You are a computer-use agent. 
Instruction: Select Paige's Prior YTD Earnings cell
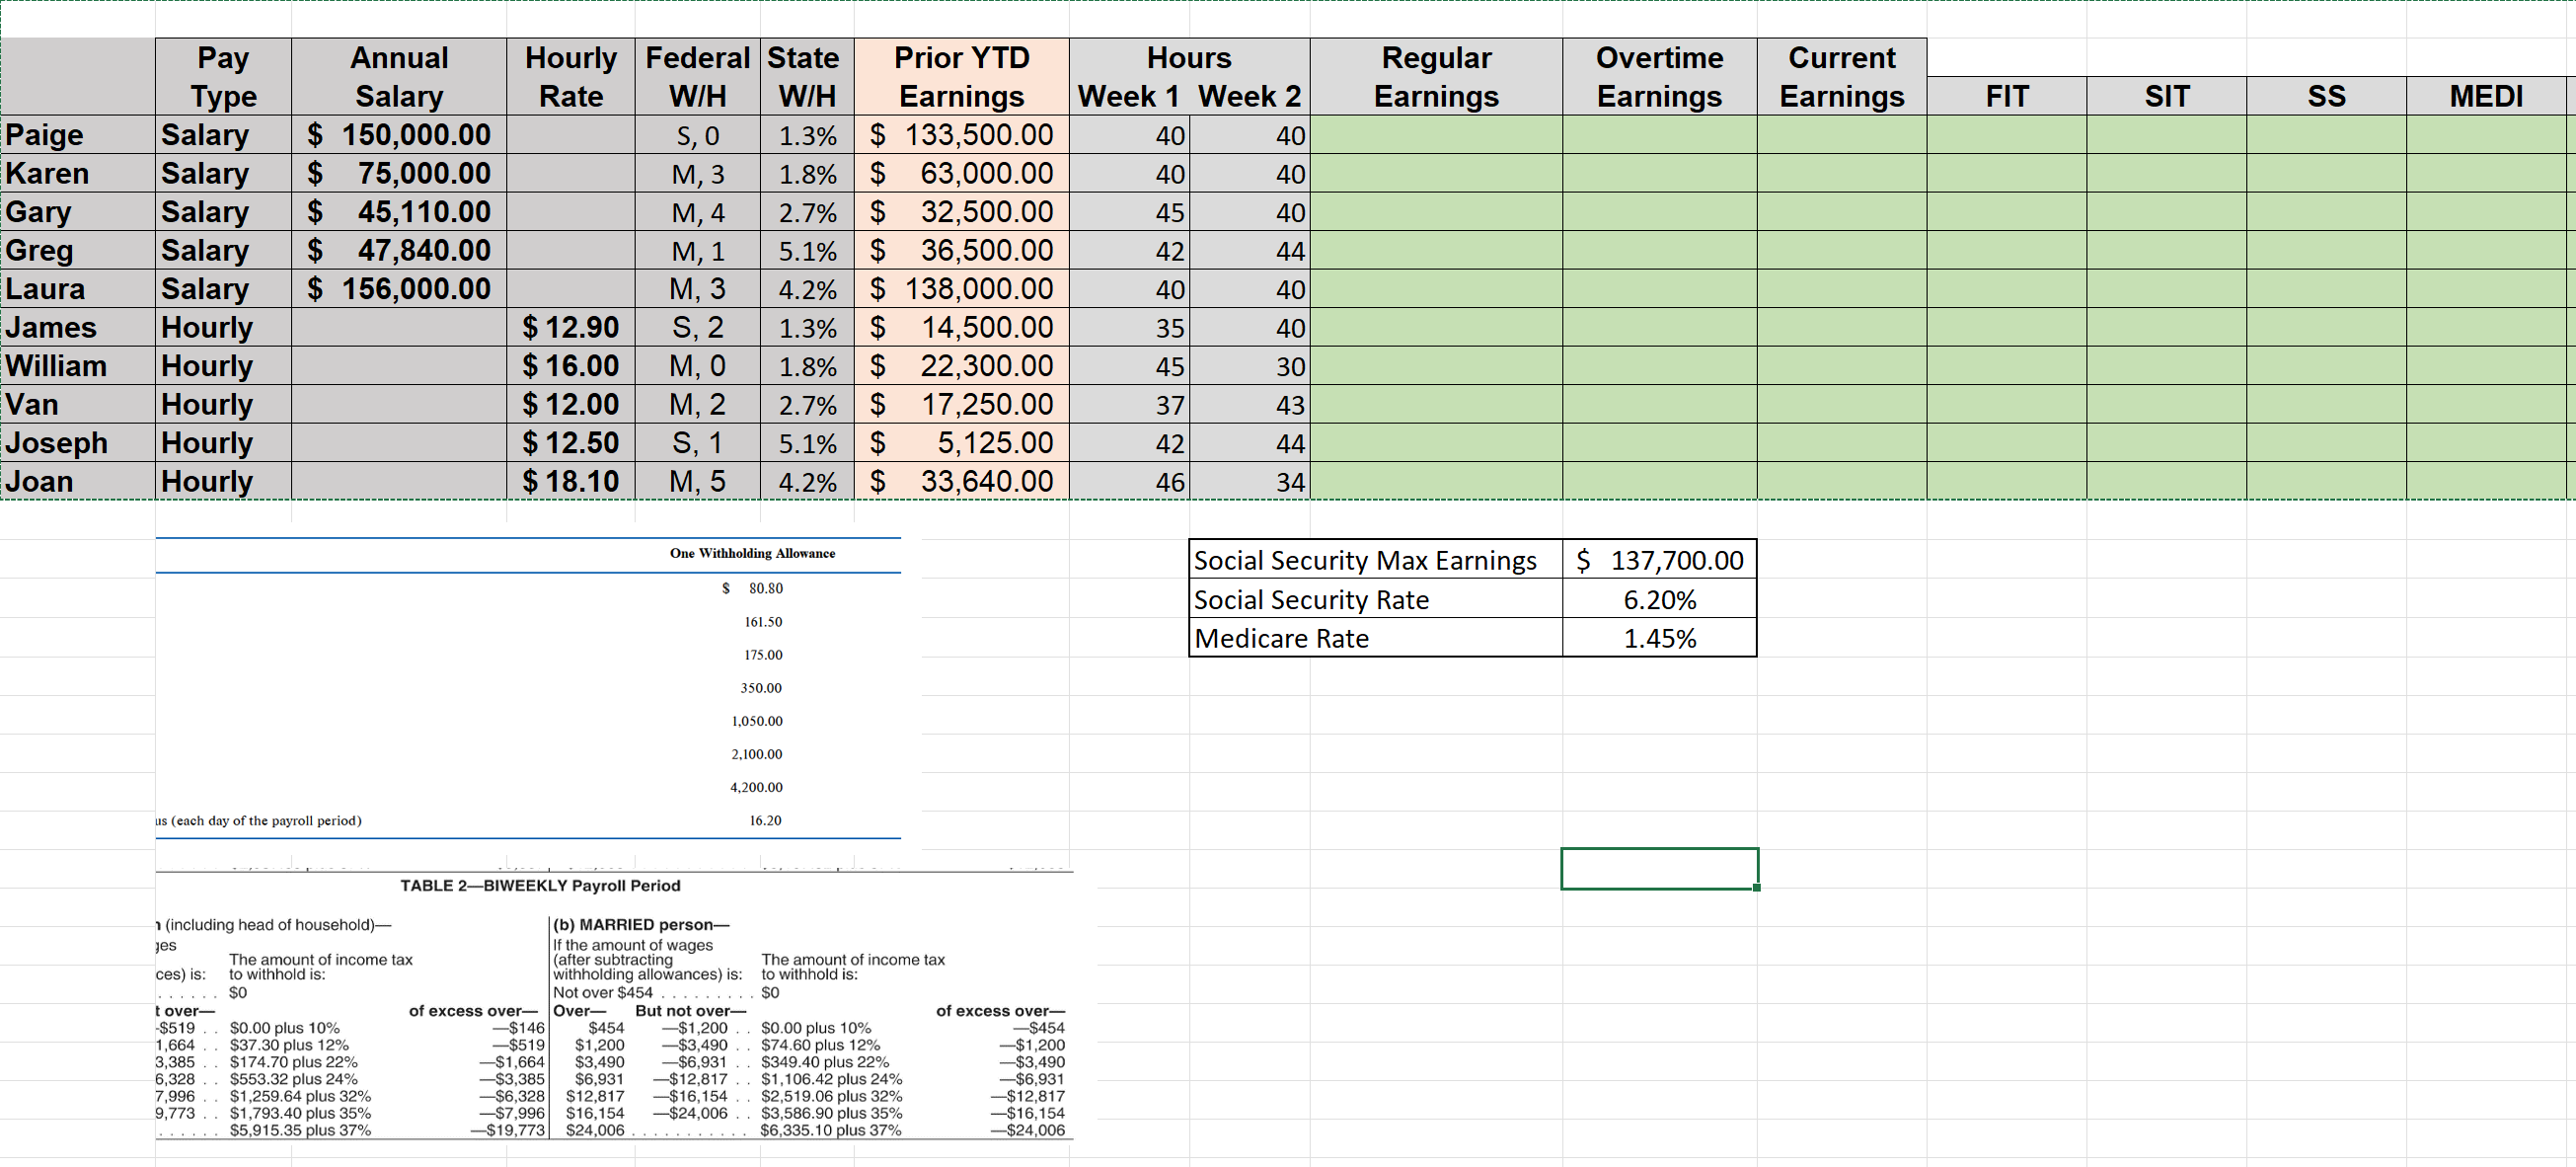[960, 134]
